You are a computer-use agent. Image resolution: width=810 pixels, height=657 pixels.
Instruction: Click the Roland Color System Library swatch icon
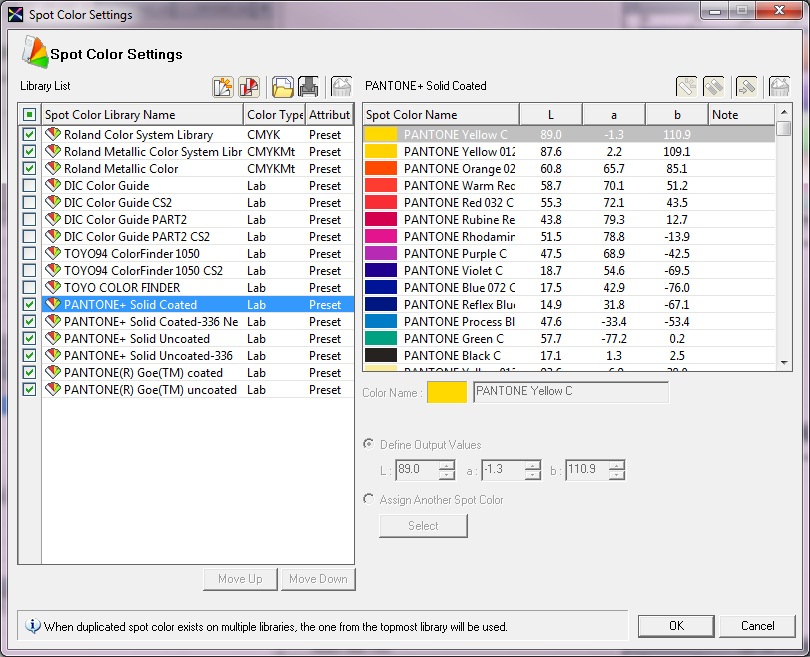click(53, 134)
